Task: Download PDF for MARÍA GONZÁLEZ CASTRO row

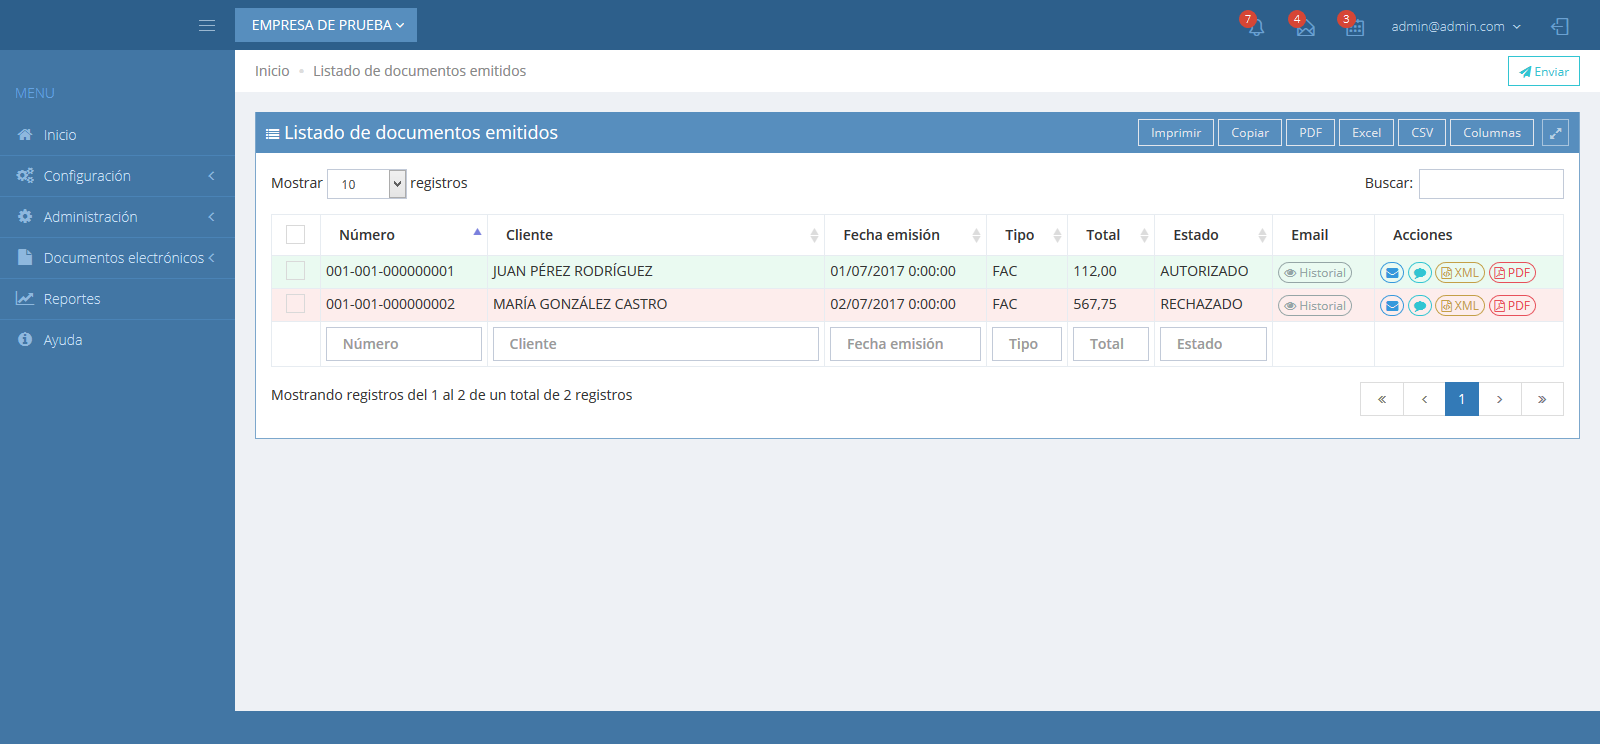Action: tap(1512, 306)
